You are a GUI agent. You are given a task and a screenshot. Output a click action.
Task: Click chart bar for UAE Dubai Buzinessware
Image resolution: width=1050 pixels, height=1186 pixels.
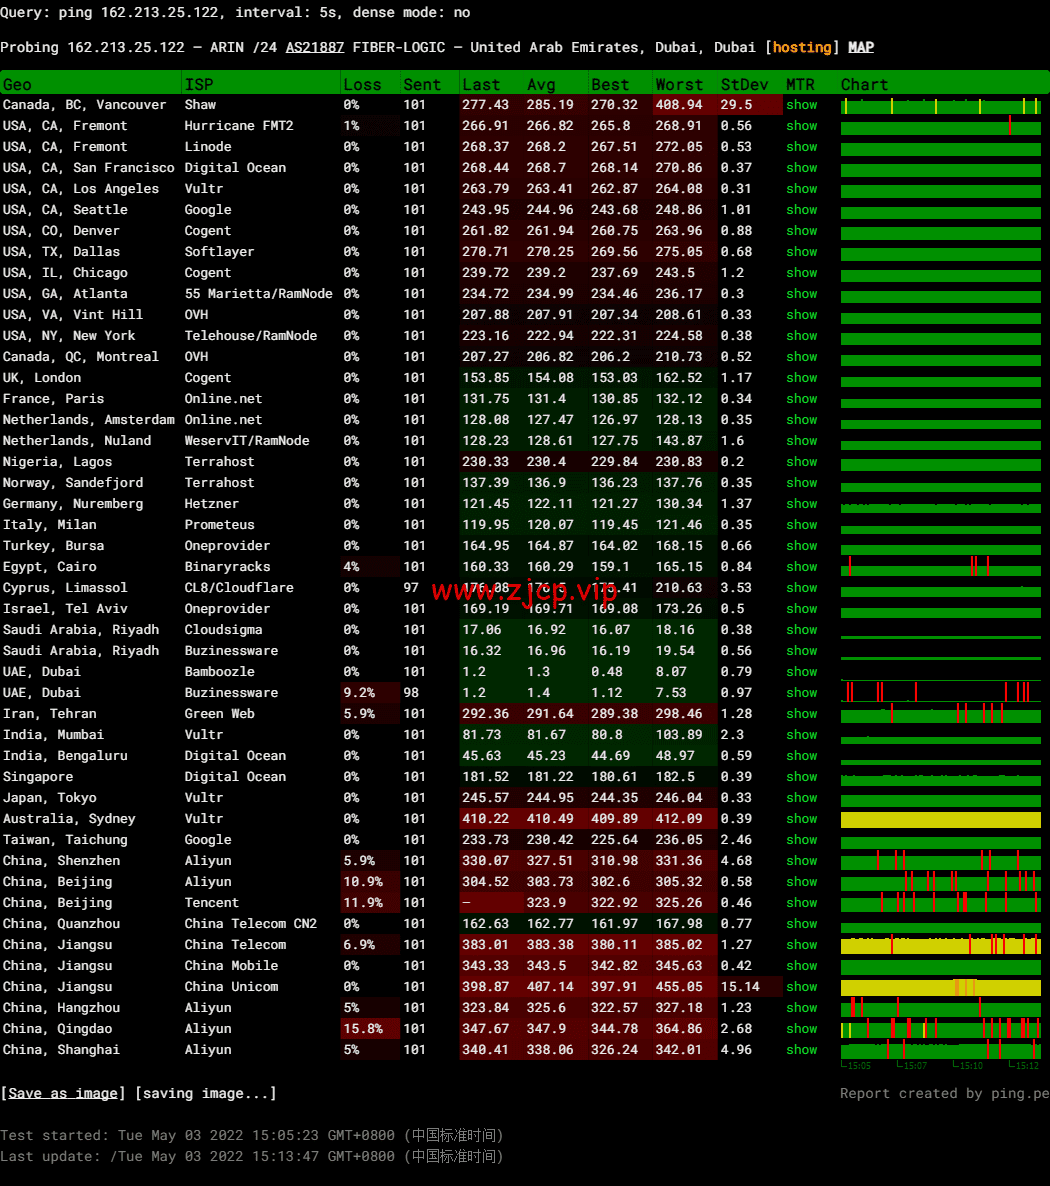pos(940,691)
